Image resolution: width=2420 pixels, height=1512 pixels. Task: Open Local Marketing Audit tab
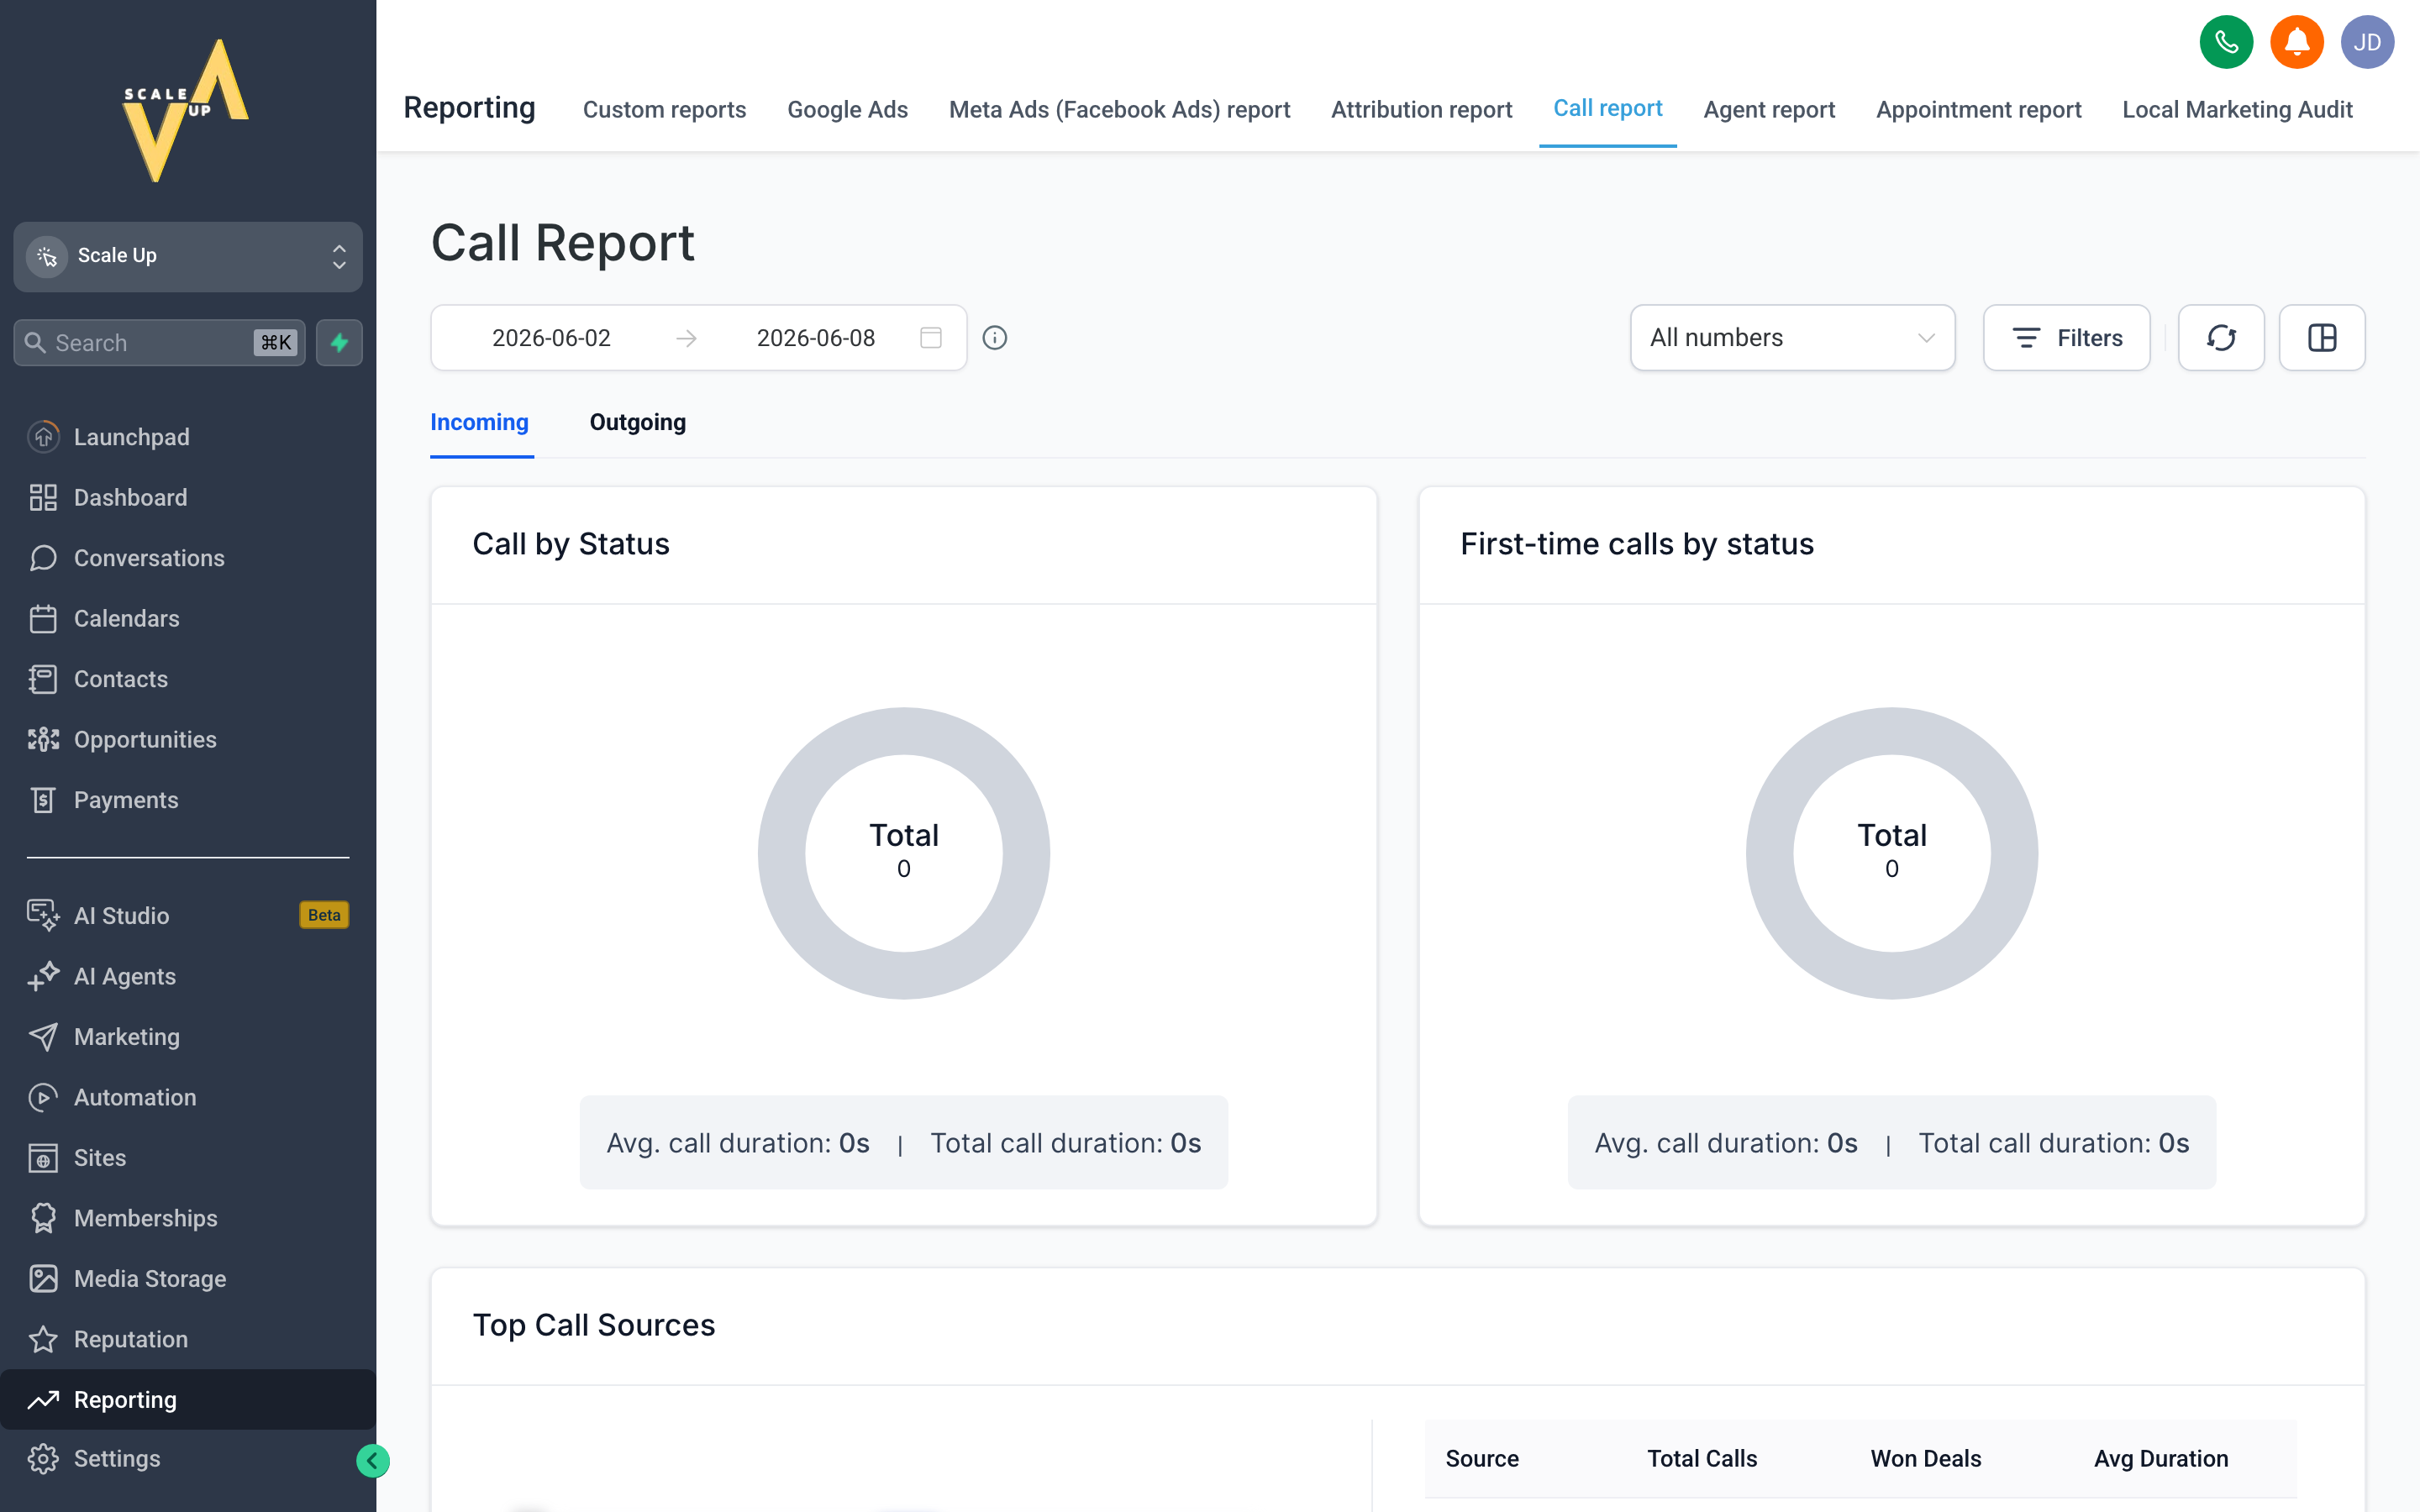(x=2237, y=109)
